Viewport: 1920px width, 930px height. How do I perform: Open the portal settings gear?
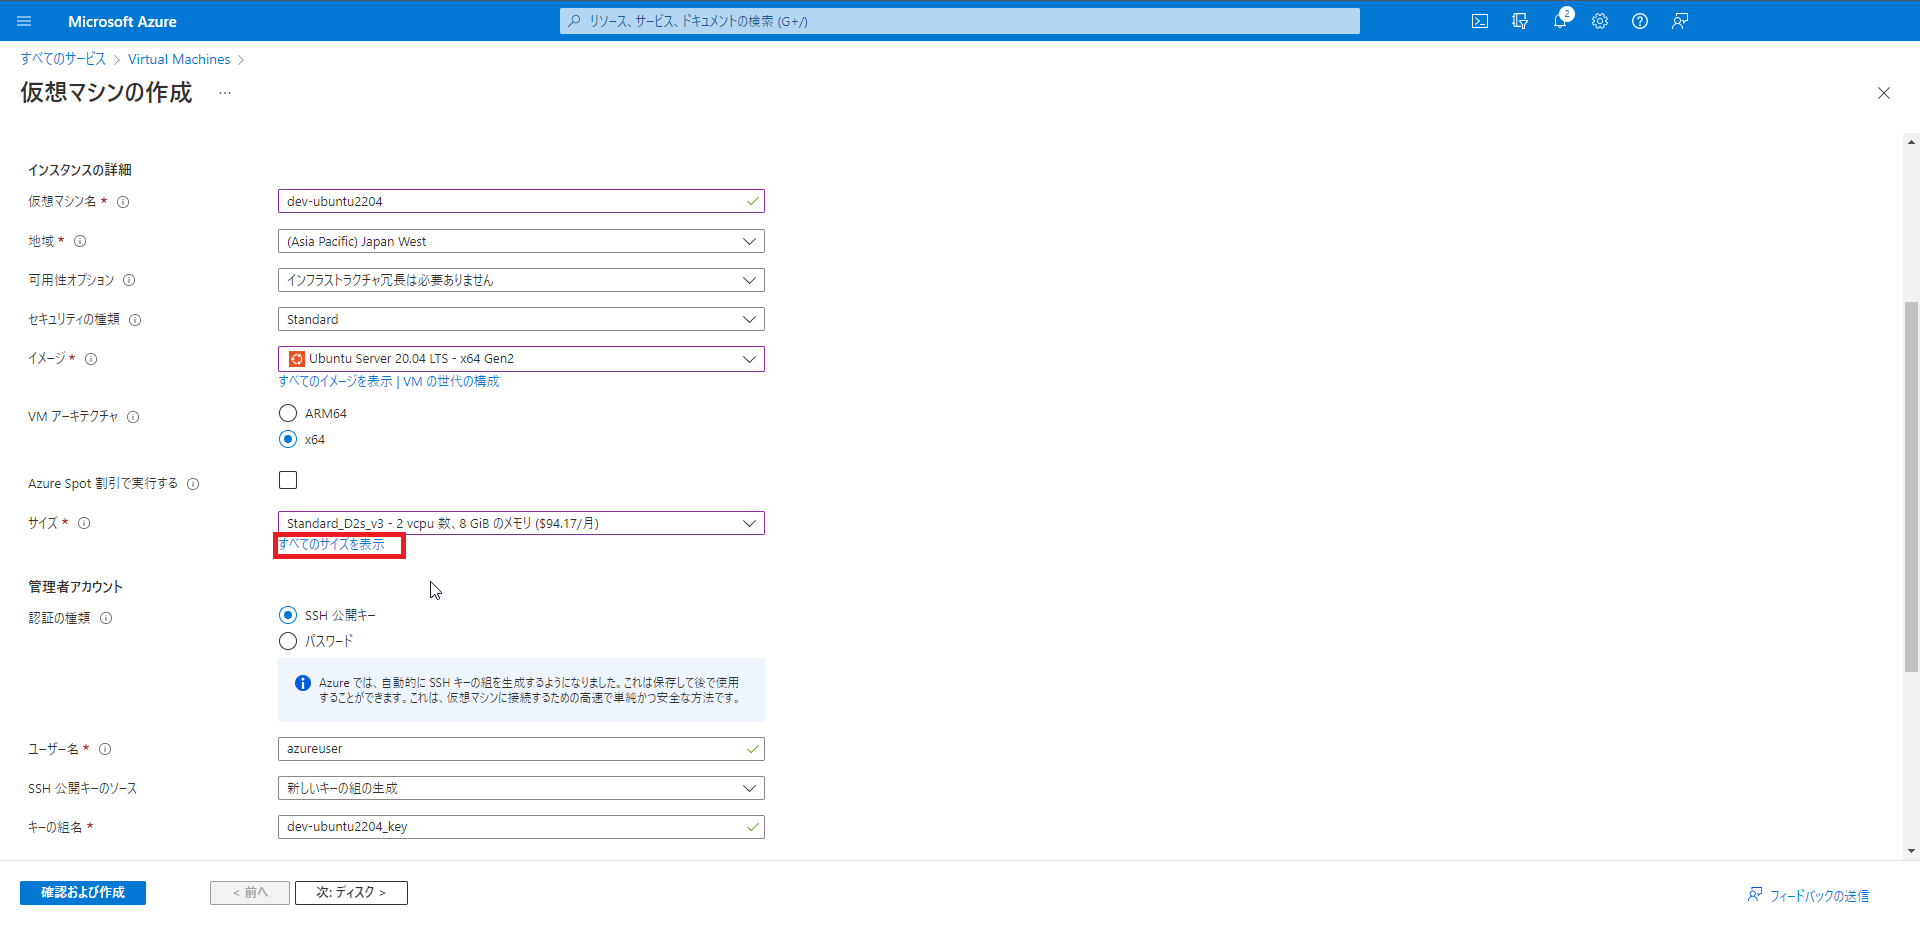pyautogui.click(x=1600, y=21)
